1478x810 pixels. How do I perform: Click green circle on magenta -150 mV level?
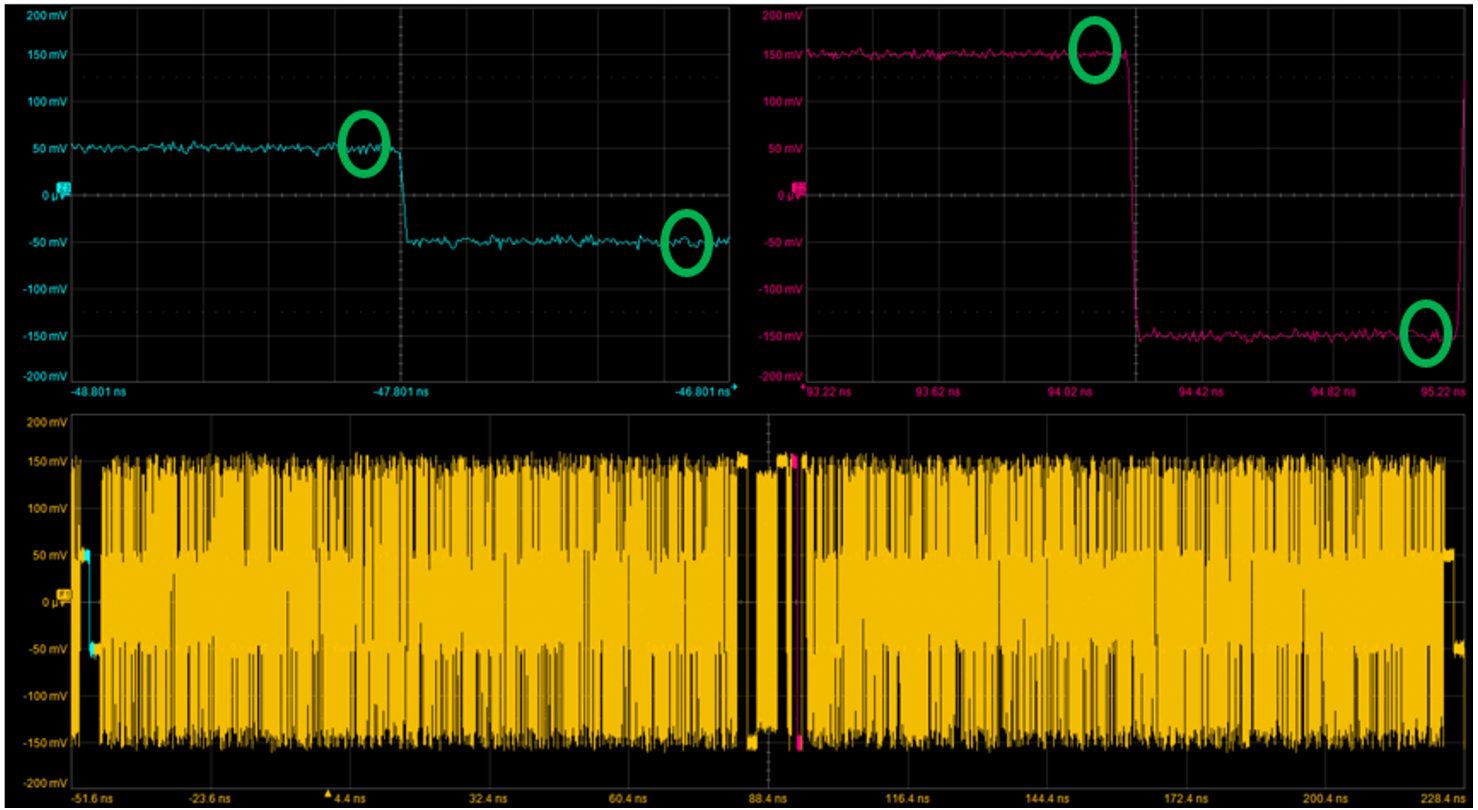[x=1425, y=333]
